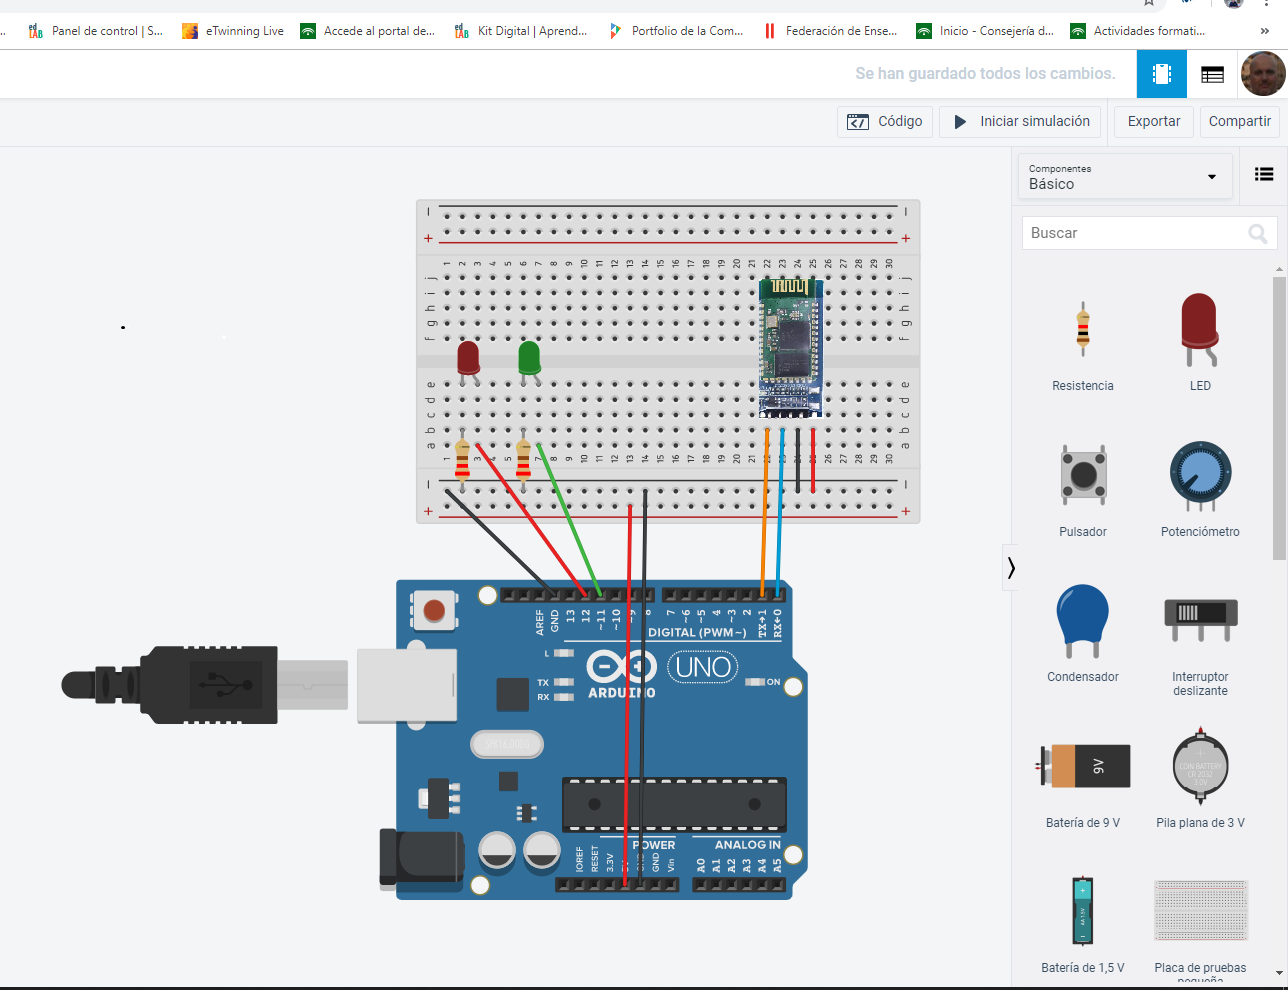Open Actividades formati... bookmark
The height and width of the screenshot is (990, 1288).
(1138, 31)
